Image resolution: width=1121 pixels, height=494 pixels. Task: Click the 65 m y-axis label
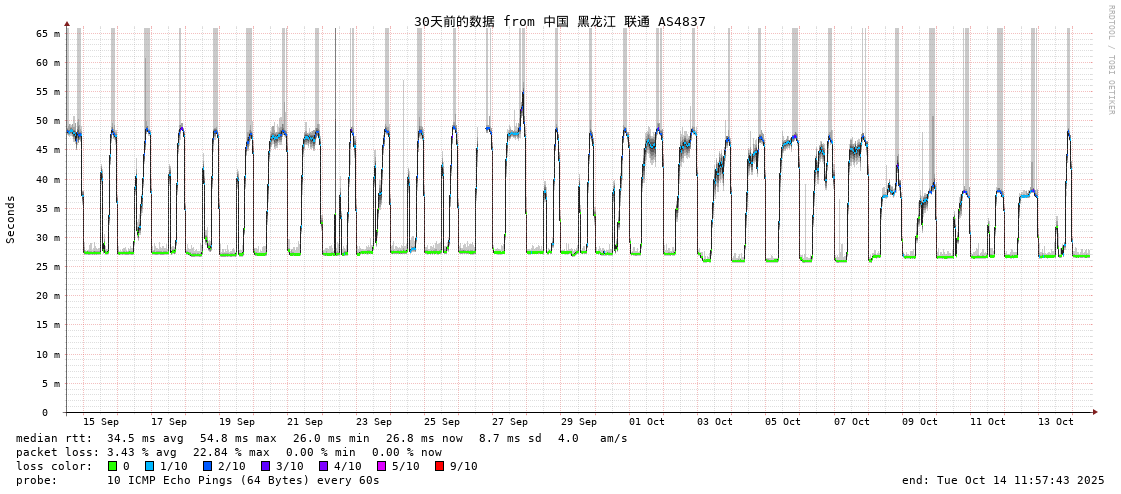pos(49,33)
